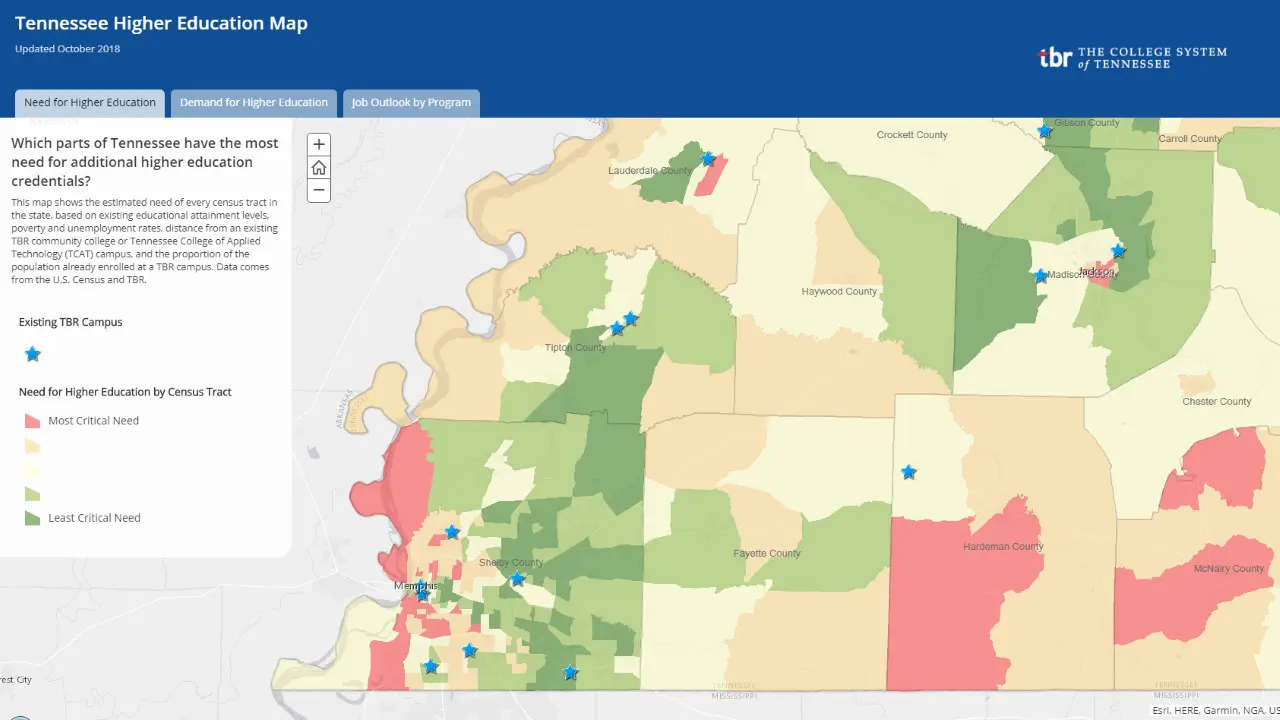
Task: Click the lone campus star in Hardeman County area
Action: [x=908, y=471]
